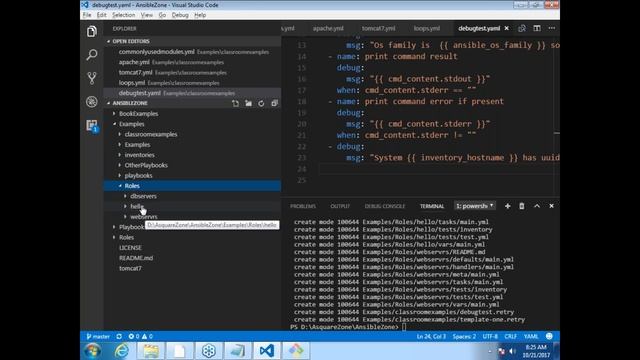
Task: Switch to the Debug Console tab
Action: (384, 206)
